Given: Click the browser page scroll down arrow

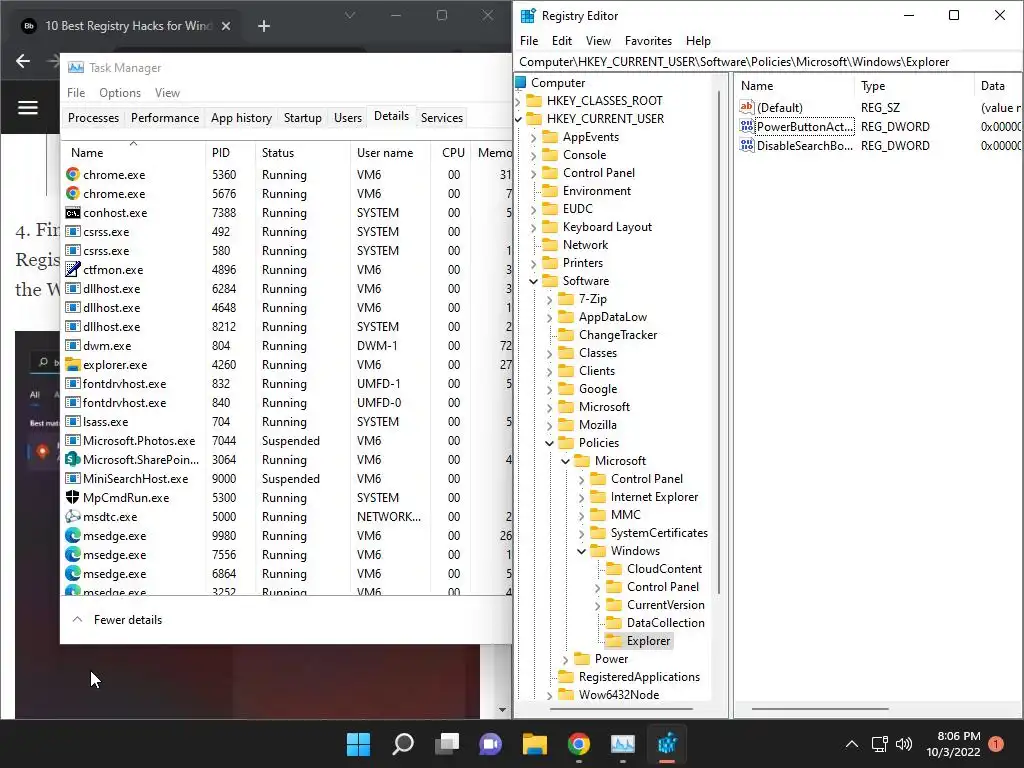Looking at the screenshot, I should pyautogui.click(x=502, y=710).
